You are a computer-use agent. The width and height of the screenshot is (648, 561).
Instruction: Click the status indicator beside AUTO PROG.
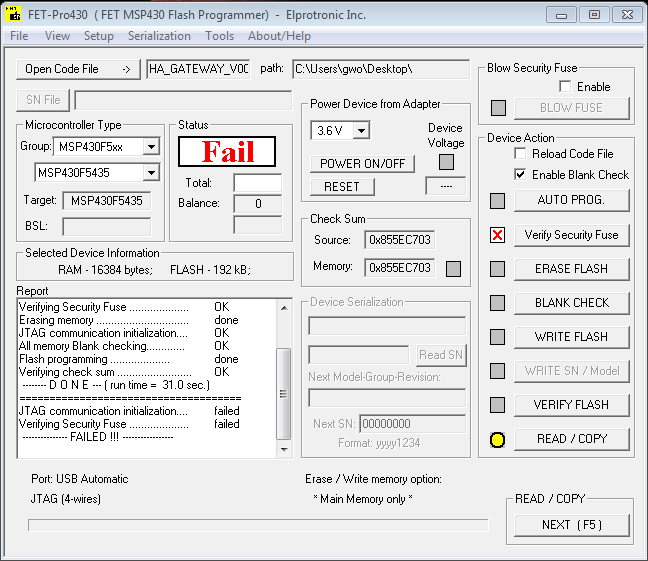(497, 201)
